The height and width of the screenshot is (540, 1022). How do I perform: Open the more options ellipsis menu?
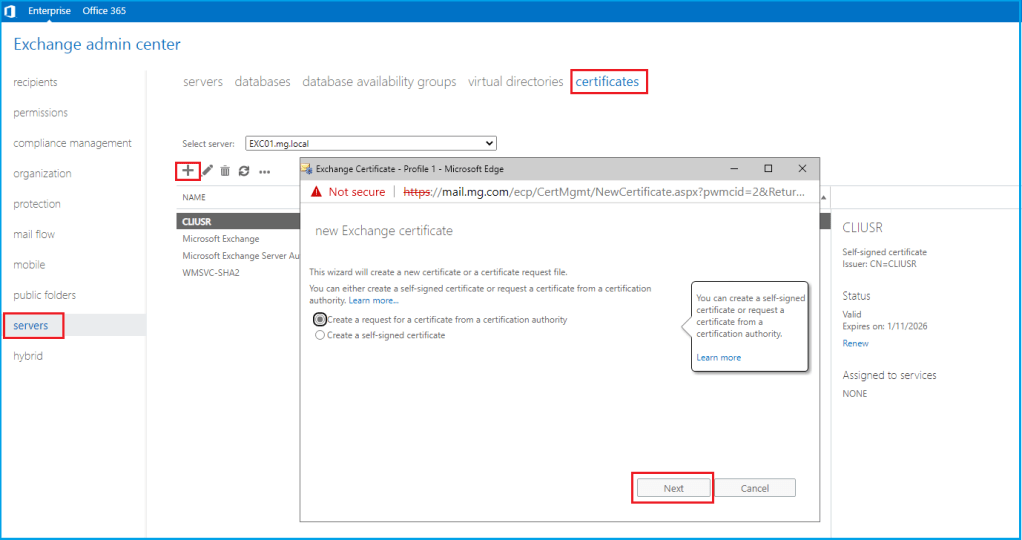(265, 172)
